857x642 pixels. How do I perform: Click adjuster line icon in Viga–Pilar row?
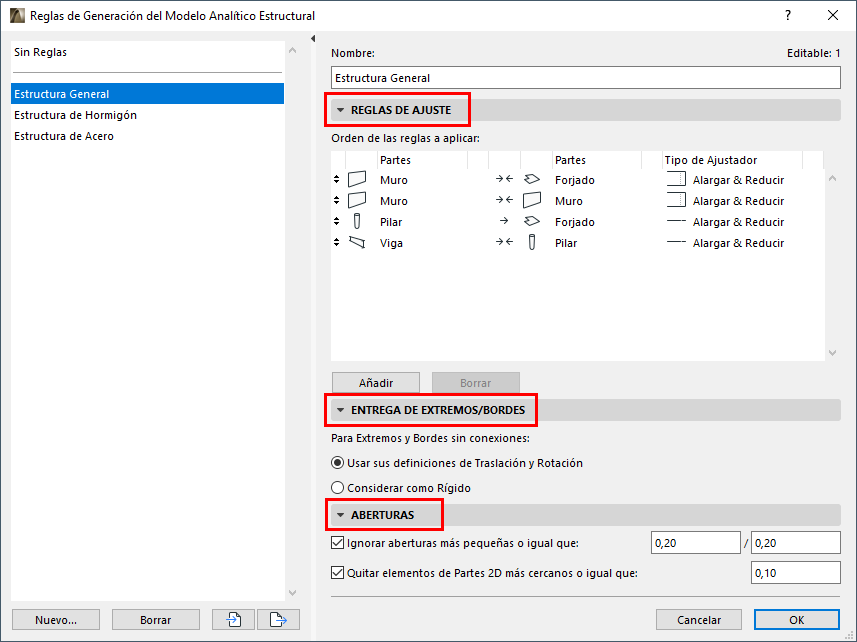[677, 242]
